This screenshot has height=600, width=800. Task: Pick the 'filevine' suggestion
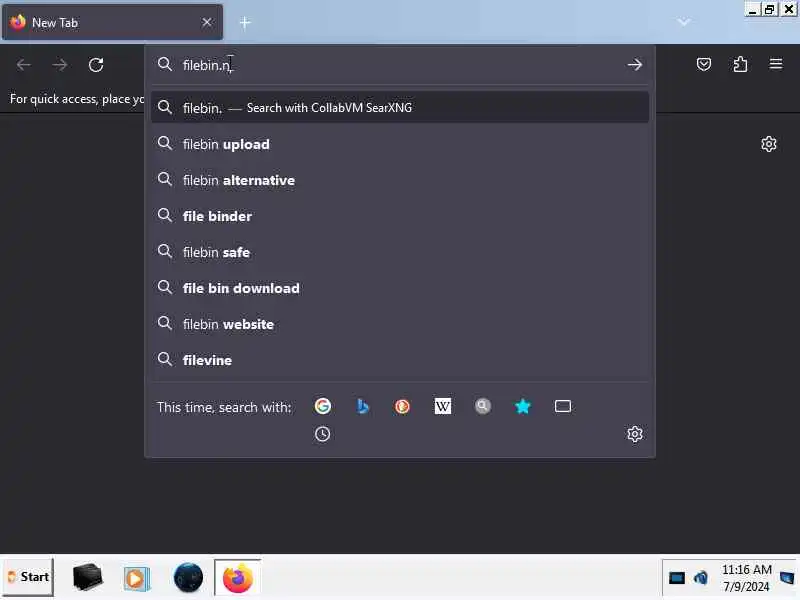pos(399,360)
